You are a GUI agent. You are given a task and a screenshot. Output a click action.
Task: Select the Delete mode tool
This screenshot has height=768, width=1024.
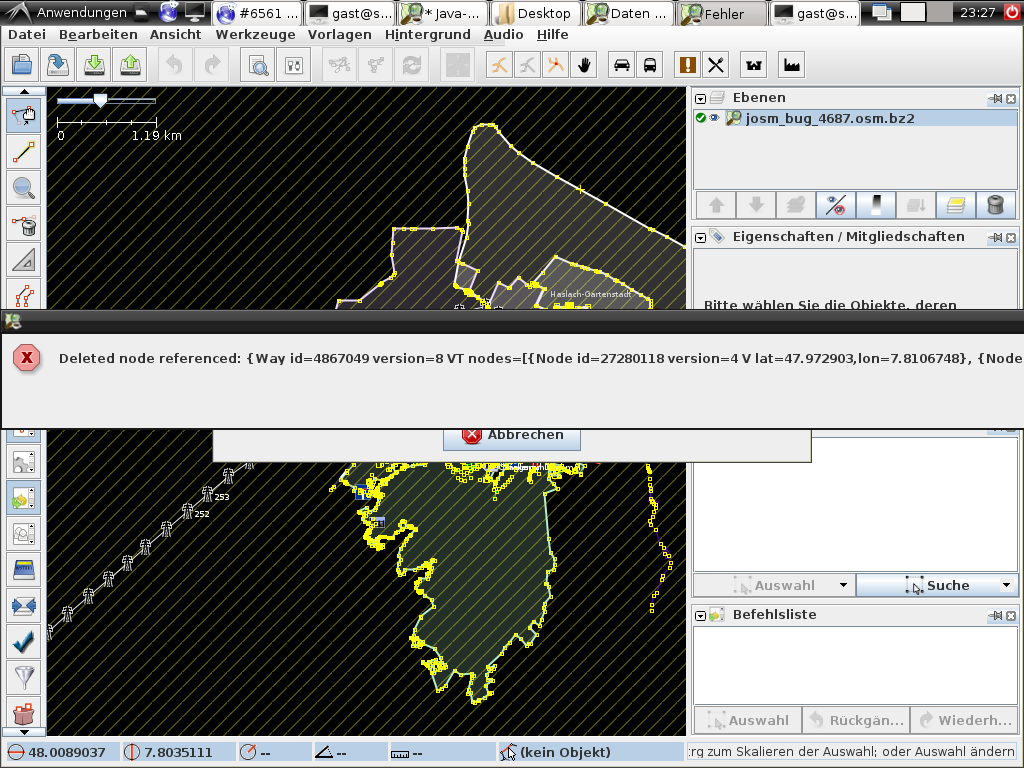click(23, 224)
